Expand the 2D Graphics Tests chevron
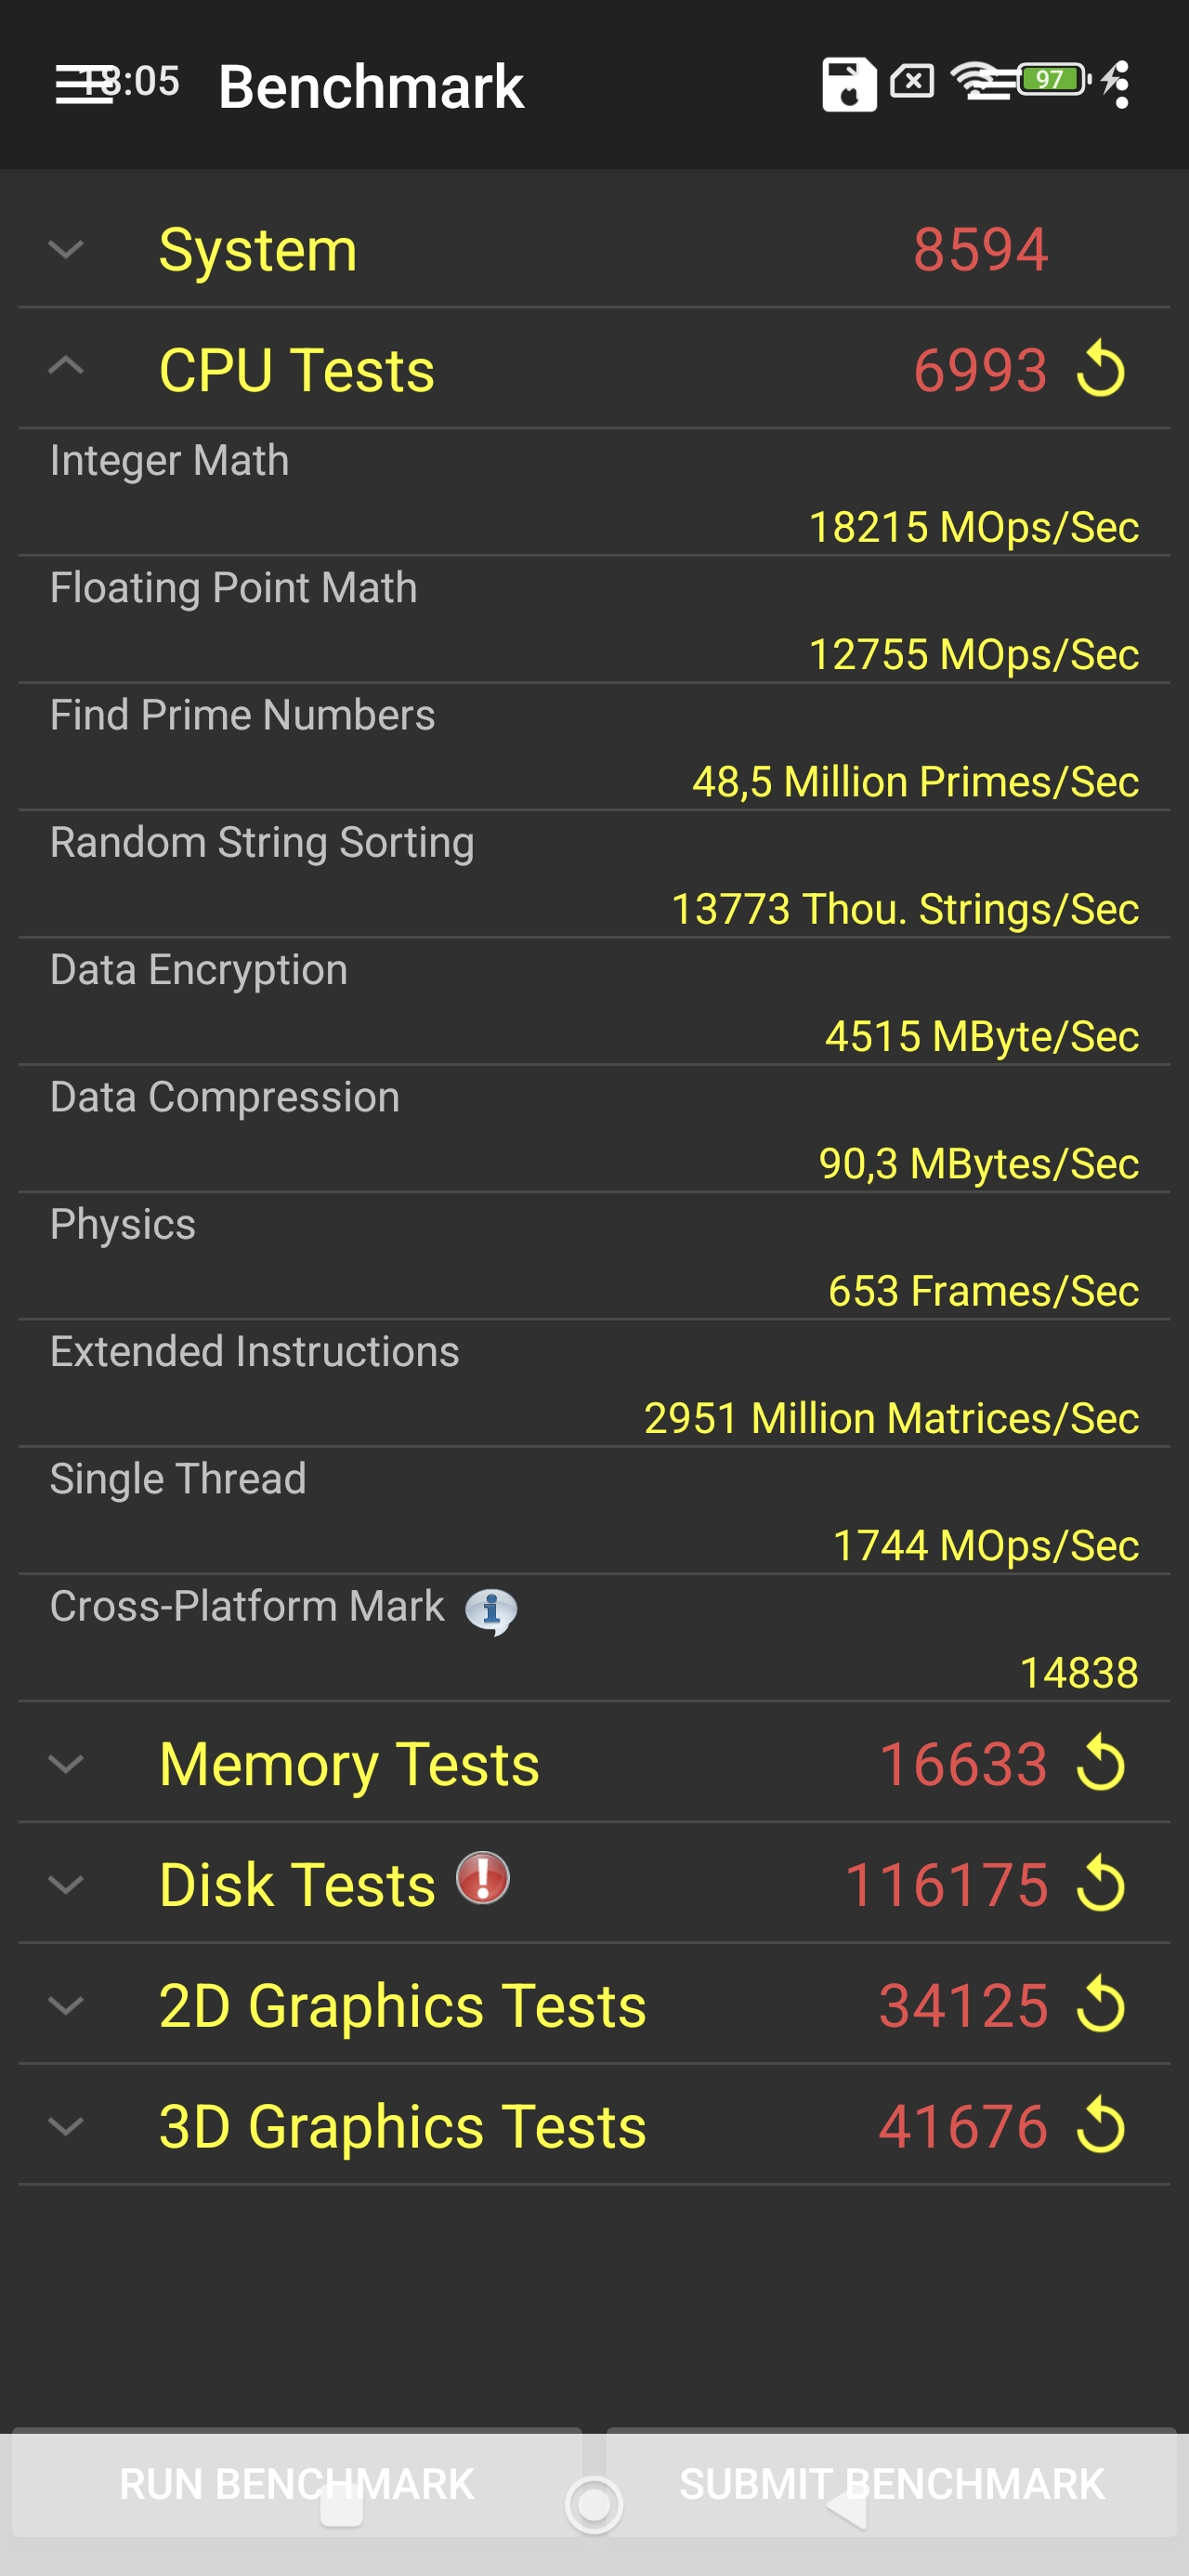 pos(66,2006)
